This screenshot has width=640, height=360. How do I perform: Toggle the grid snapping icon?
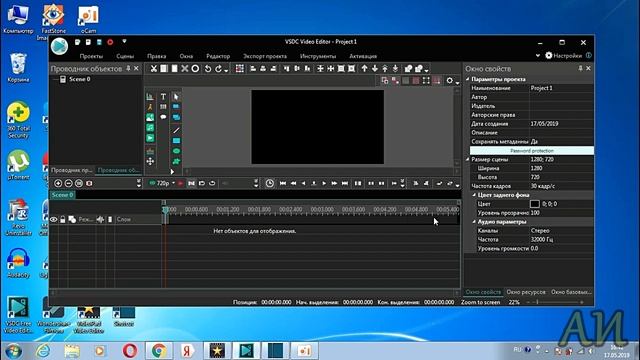point(240,69)
